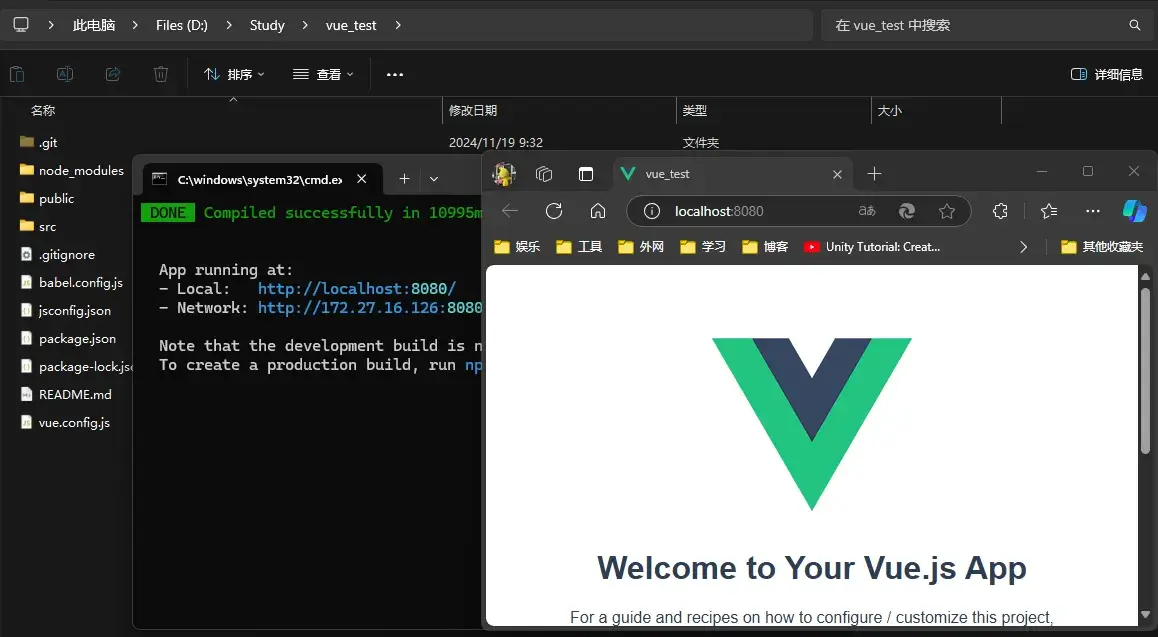Click the browser back arrow
Screen dimensions: 1158x637
[510, 211]
